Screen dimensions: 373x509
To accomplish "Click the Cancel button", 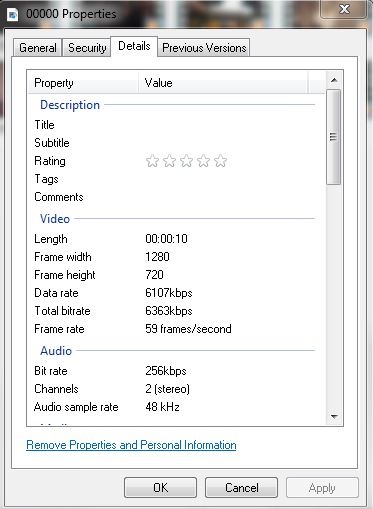I will (x=241, y=488).
